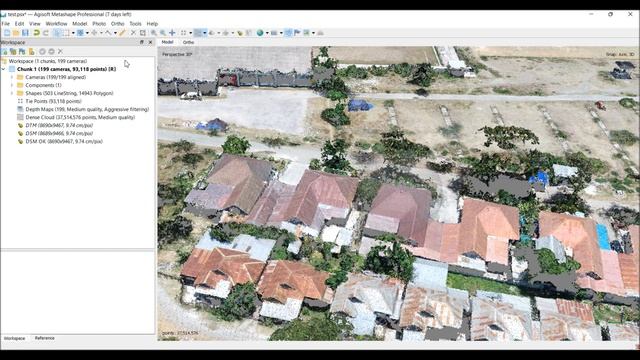Click the Enable items round icon

pyautogui.click(x=42, y=51)
